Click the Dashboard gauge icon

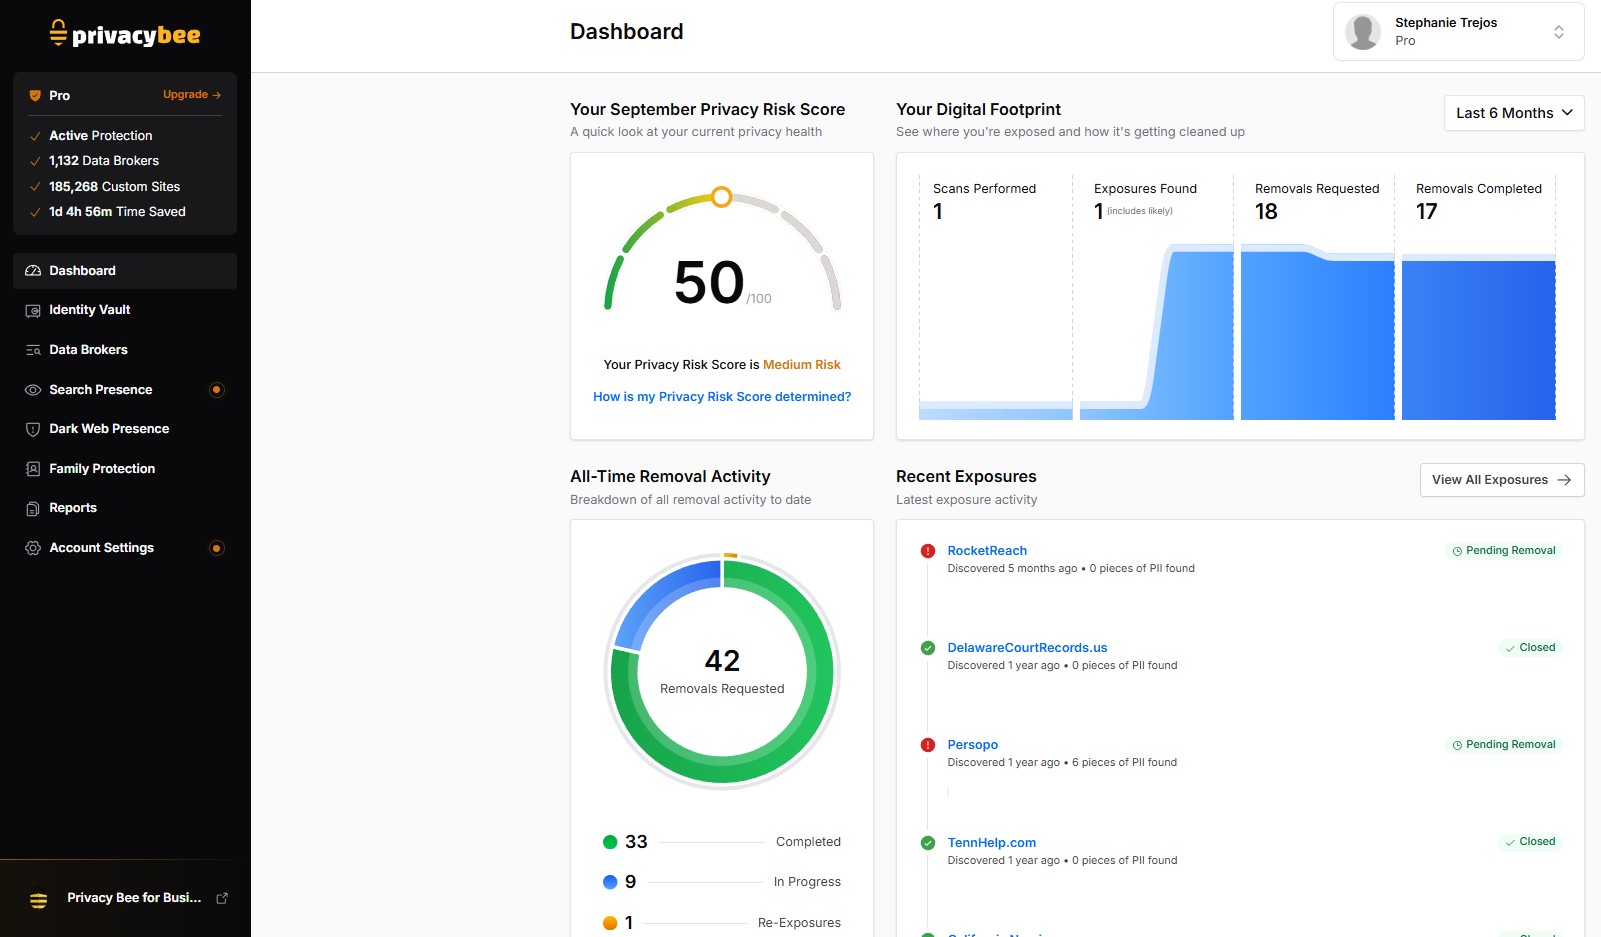tap(33, 271)
